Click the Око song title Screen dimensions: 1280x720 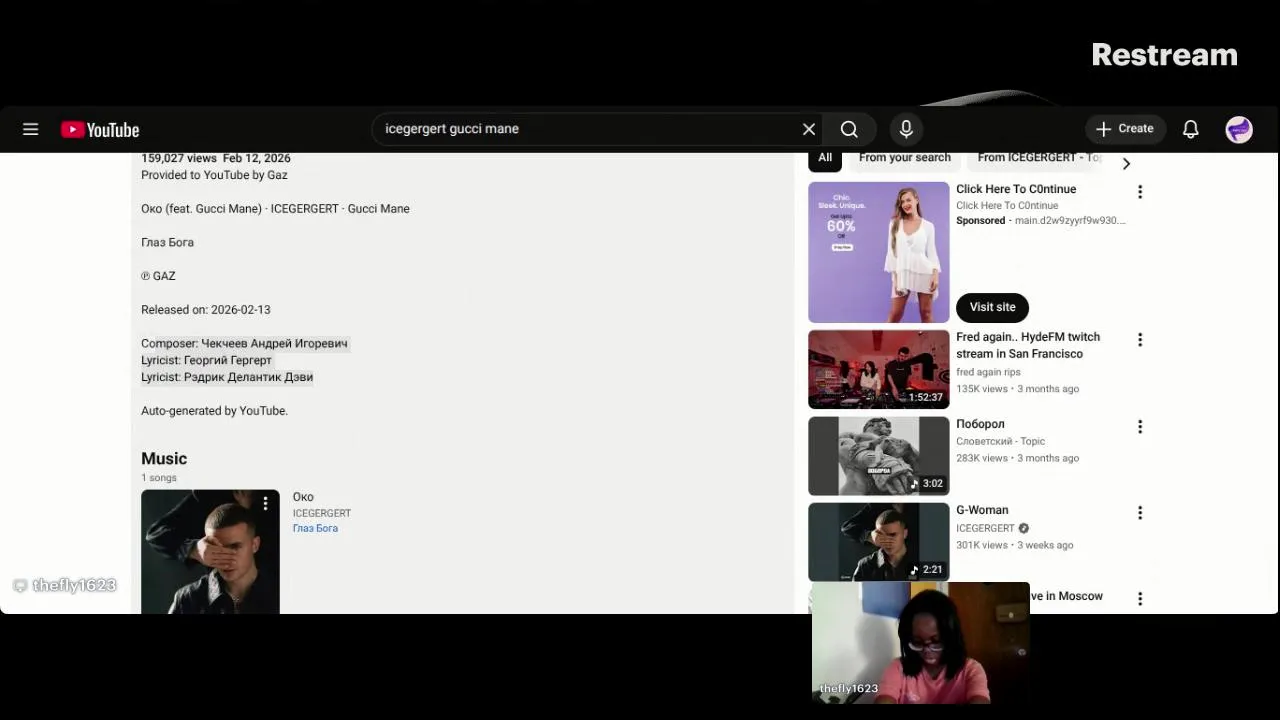[303, 497]
